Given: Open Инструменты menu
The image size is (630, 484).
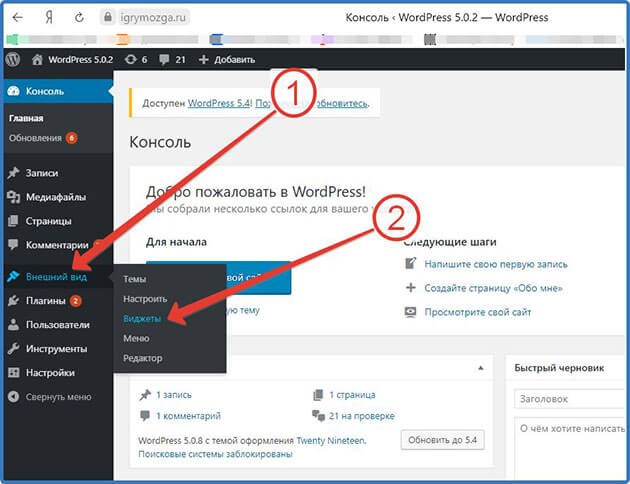Looking at the screenshot, I should [x=56, y=349].
